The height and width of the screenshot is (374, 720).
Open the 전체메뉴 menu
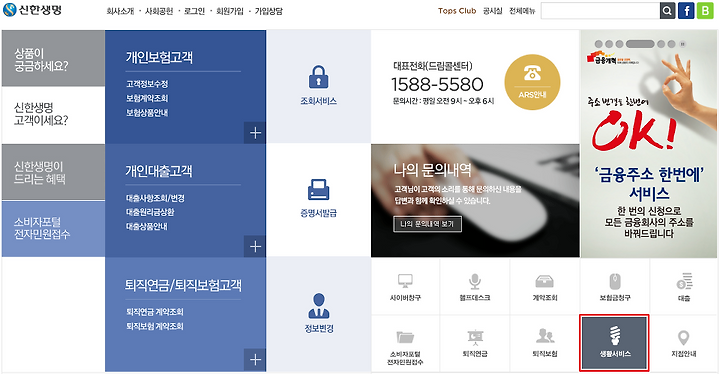pos(522,11)
